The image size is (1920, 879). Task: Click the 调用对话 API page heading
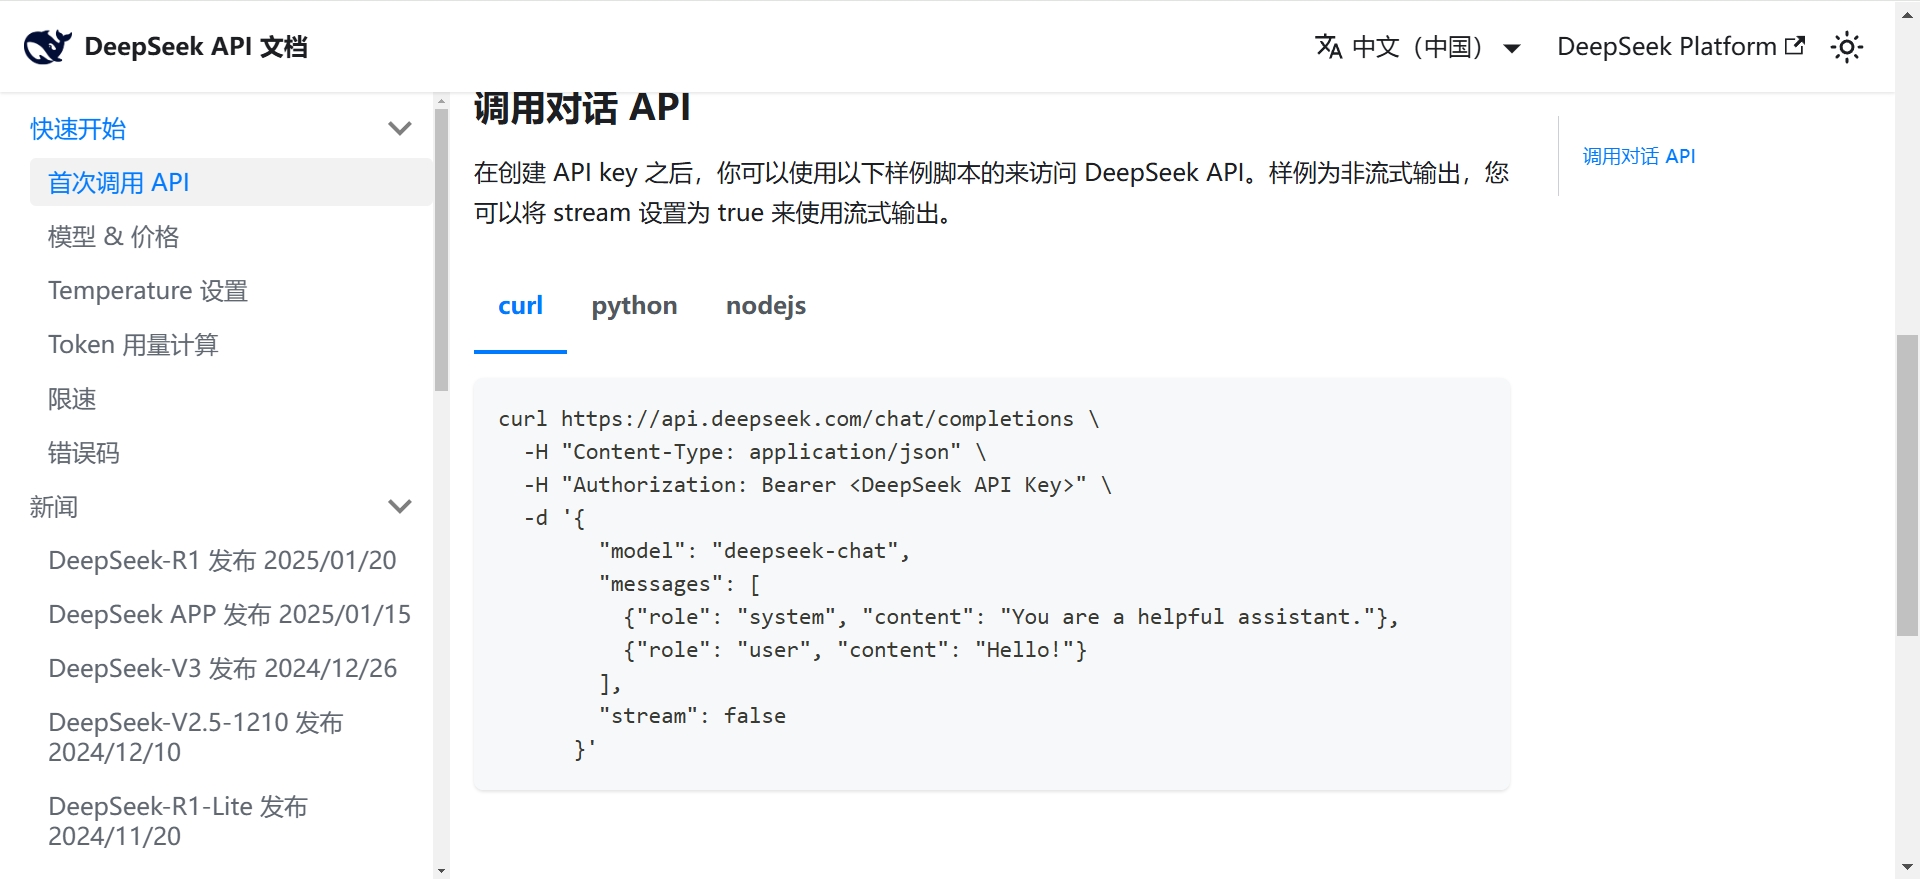(582, 107)
